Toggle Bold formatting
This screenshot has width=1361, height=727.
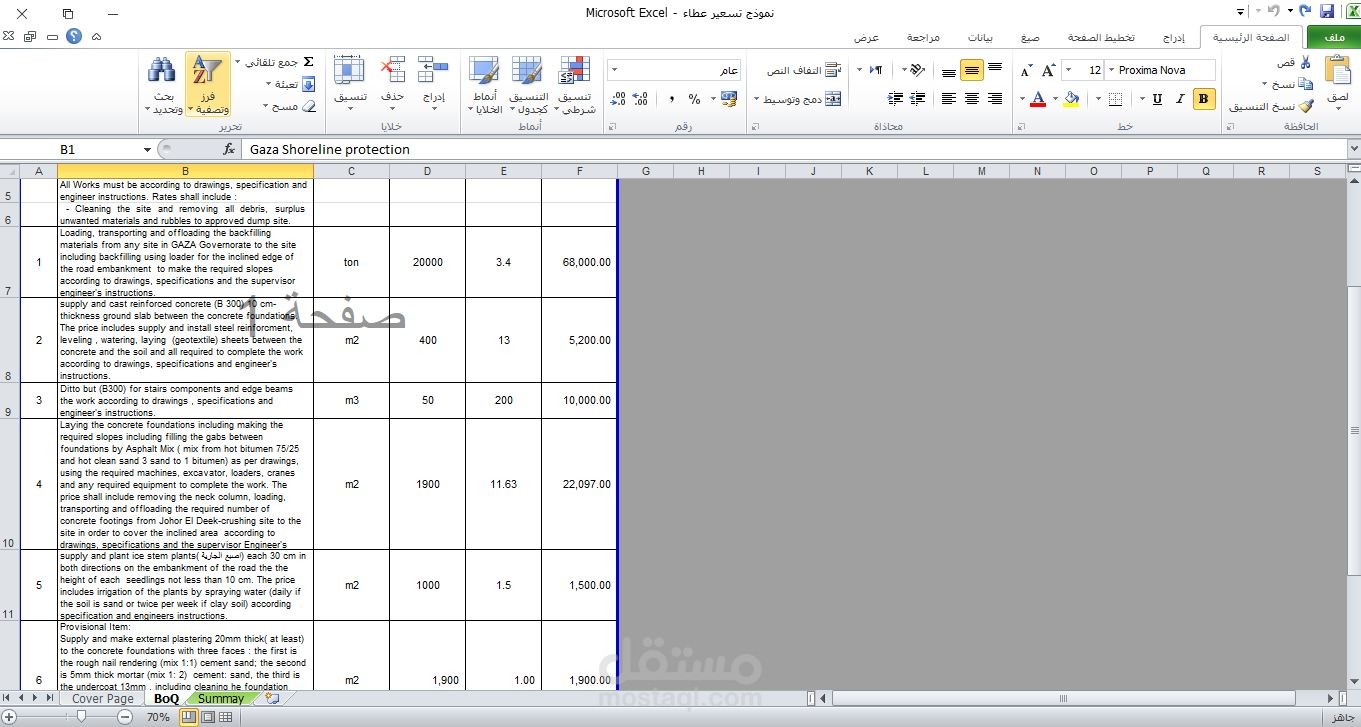pyautogui.click(x=1203, y=99)
